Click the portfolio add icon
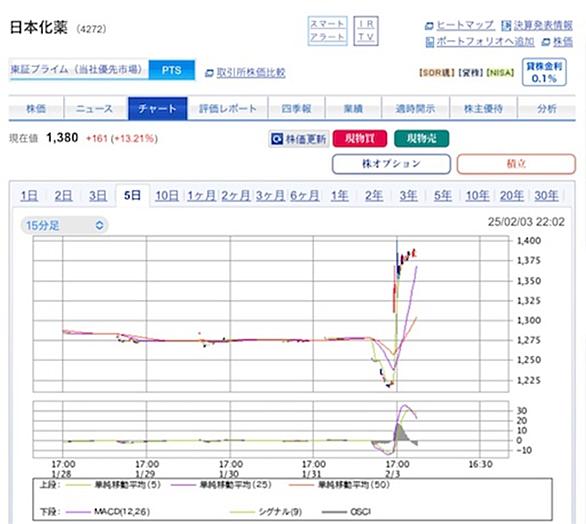Viewport: 586px width, 524px height. (430, 42)
